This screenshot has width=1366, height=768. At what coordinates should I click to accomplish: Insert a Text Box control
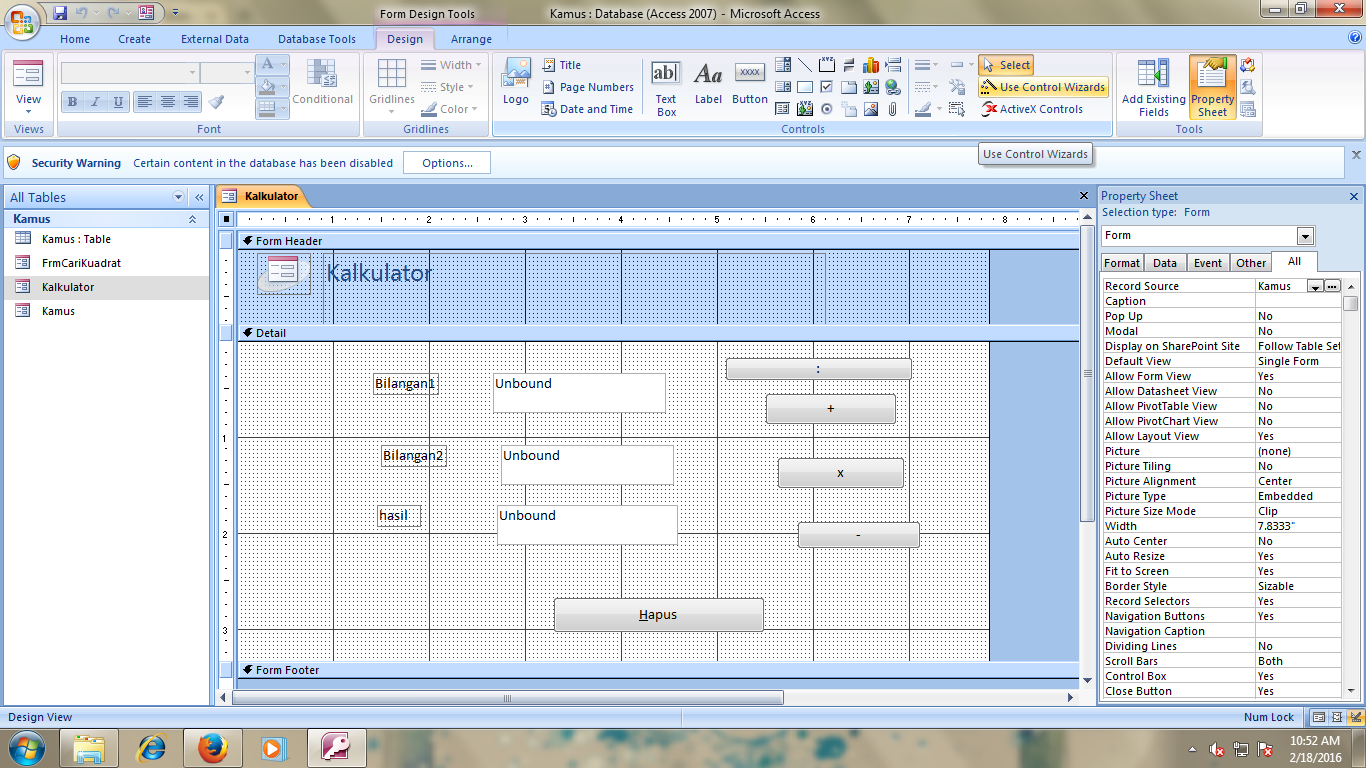666,88
